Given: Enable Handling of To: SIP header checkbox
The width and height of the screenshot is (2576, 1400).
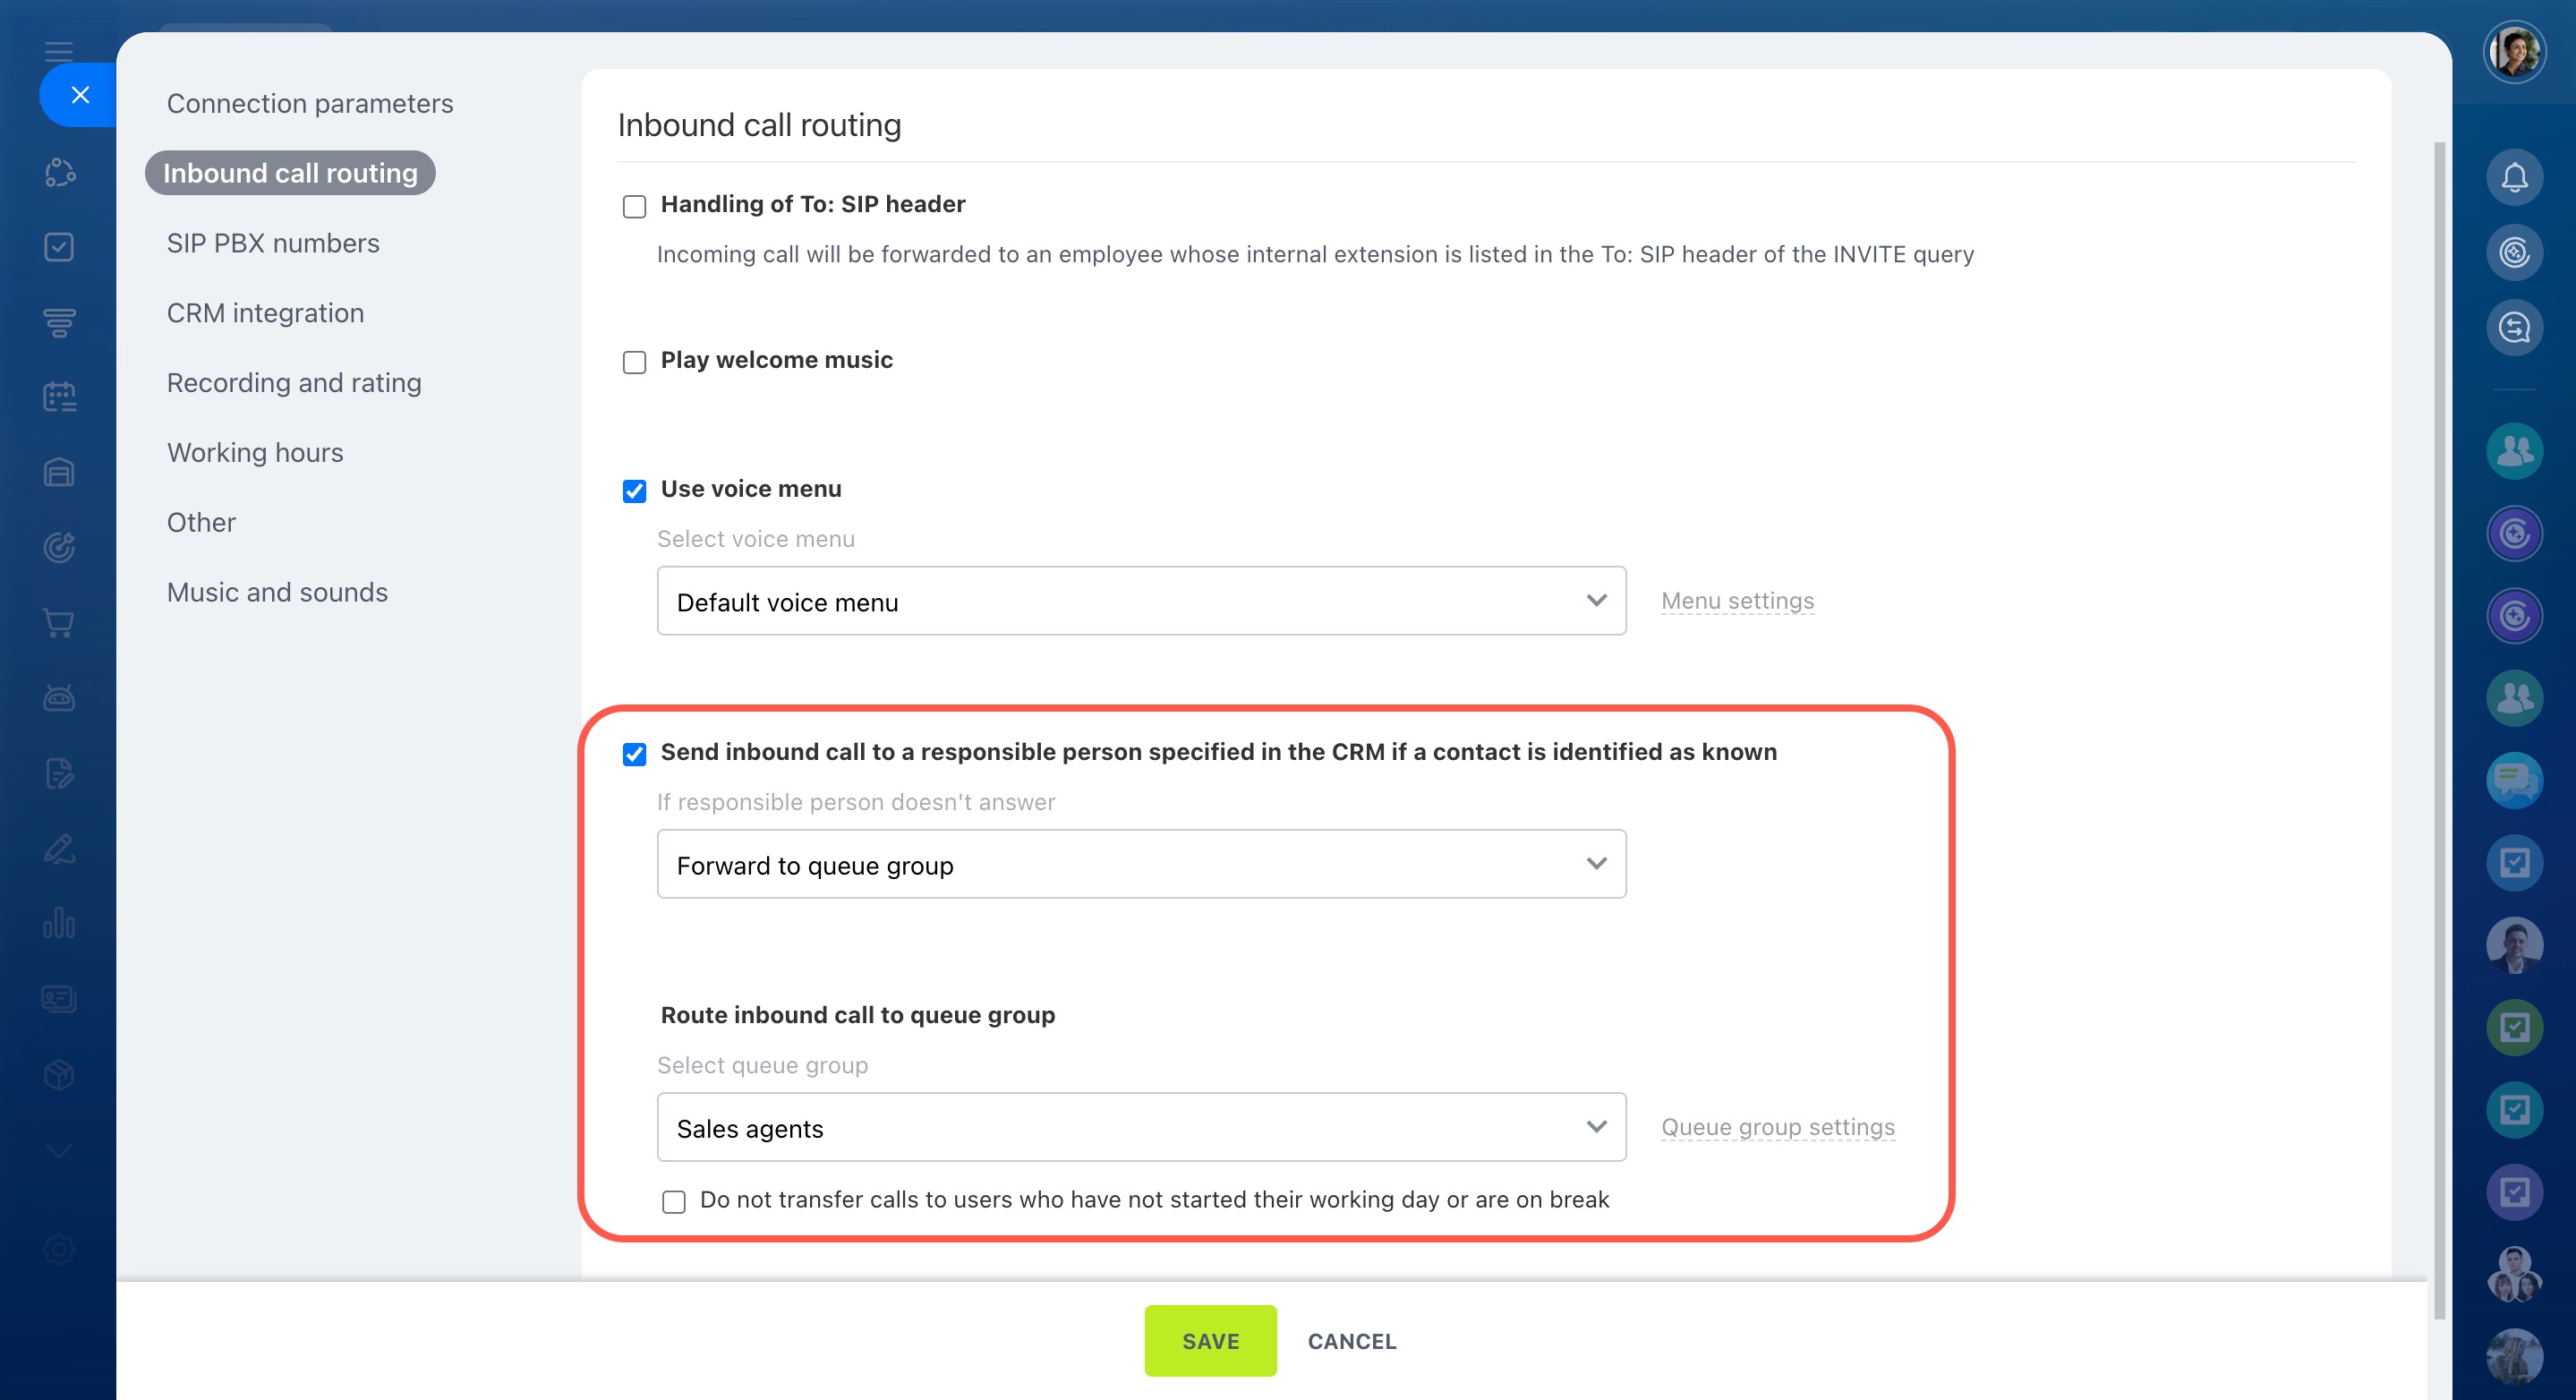Looking at the screenshot, I should coord(634,206).
